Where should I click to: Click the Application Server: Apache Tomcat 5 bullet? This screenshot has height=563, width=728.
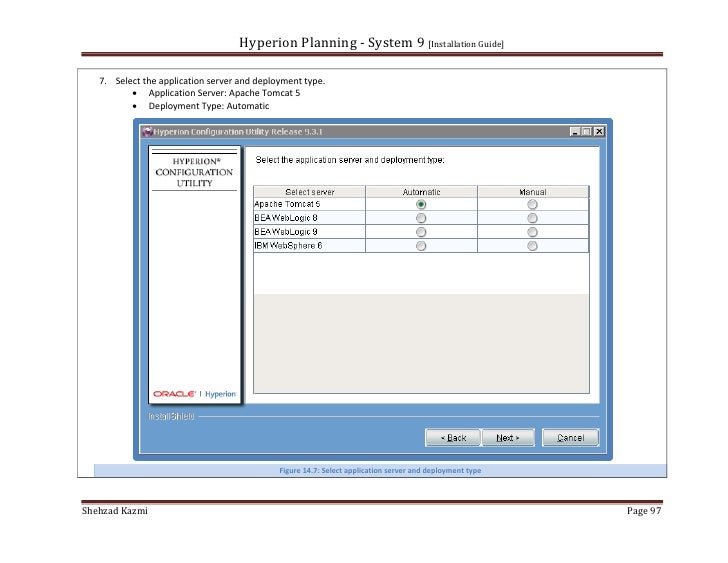pyautogui.click(x=224, y=93)
